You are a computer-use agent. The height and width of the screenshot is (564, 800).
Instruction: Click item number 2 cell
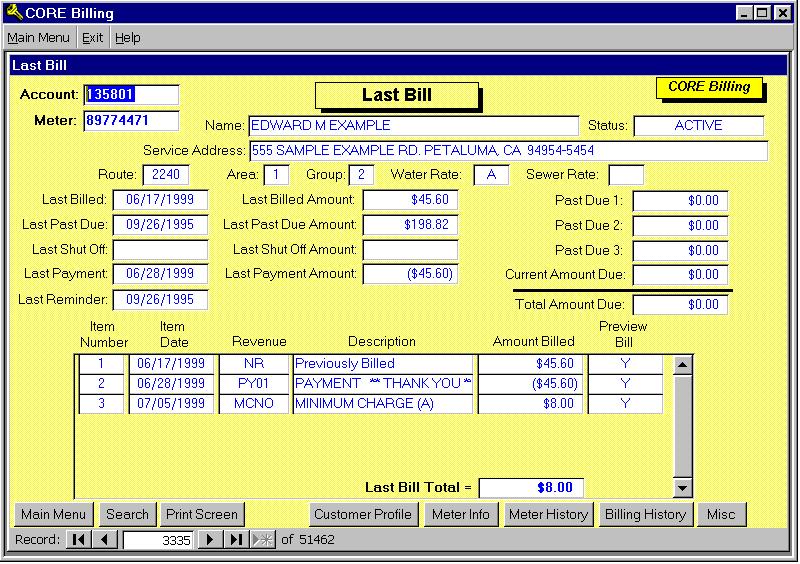click(x=101, y=383)
